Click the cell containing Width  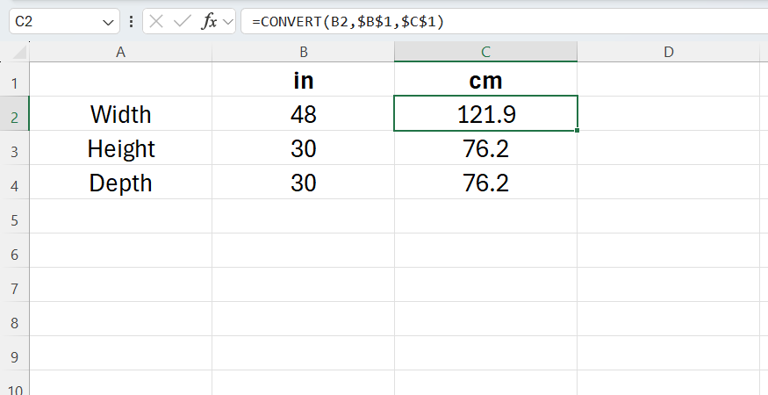120,114
